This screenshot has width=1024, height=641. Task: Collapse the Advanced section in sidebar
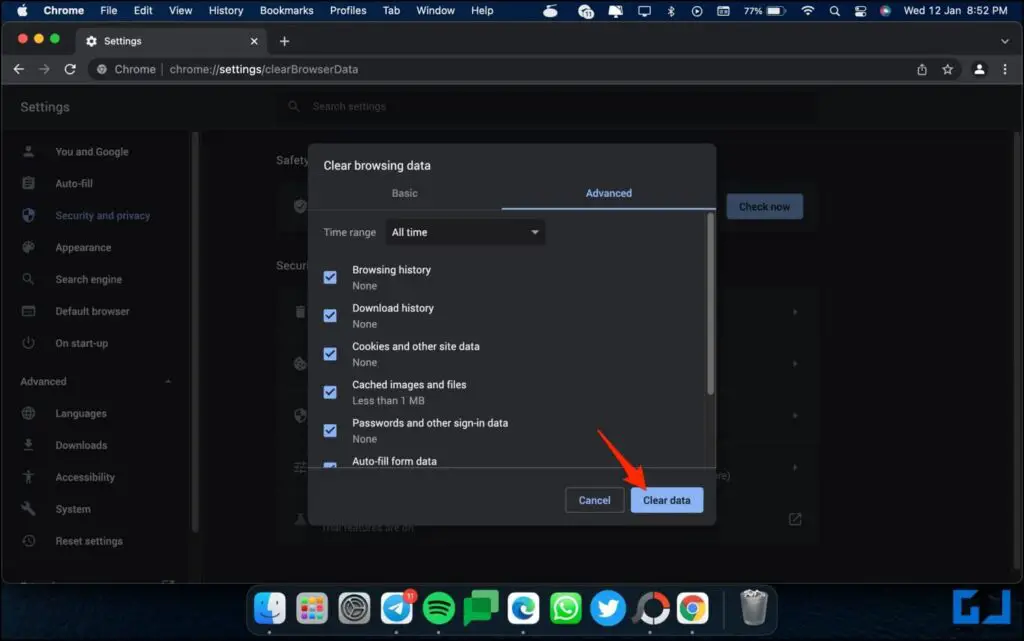168,381
